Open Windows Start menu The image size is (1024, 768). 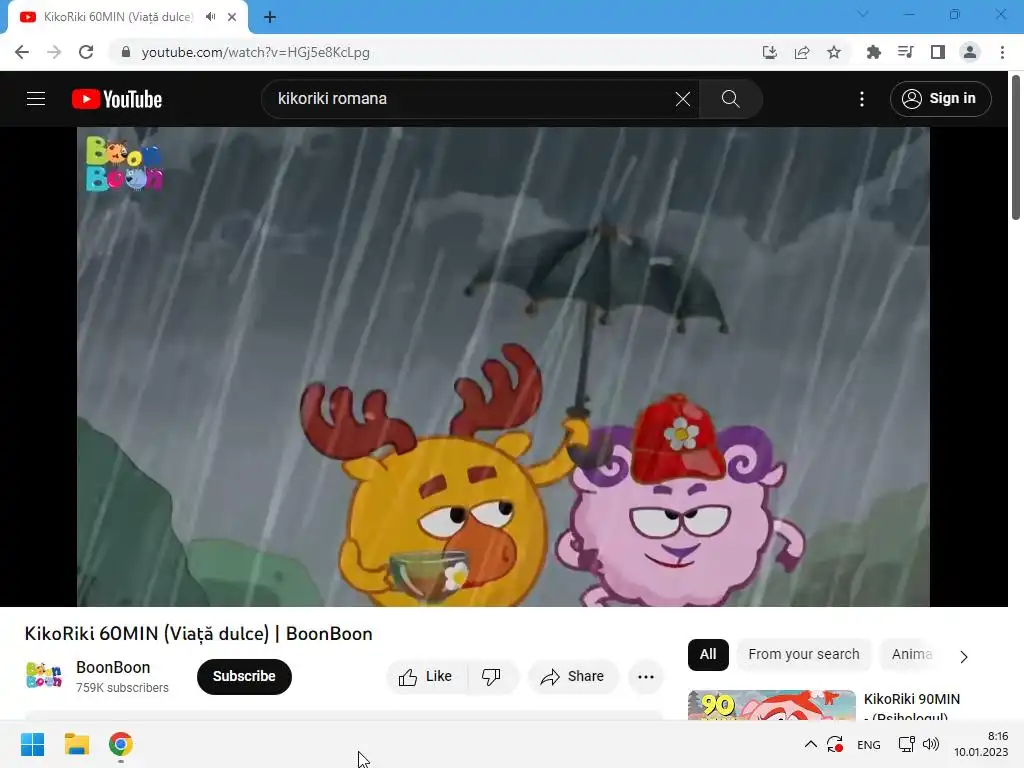[x=33, y=744]
